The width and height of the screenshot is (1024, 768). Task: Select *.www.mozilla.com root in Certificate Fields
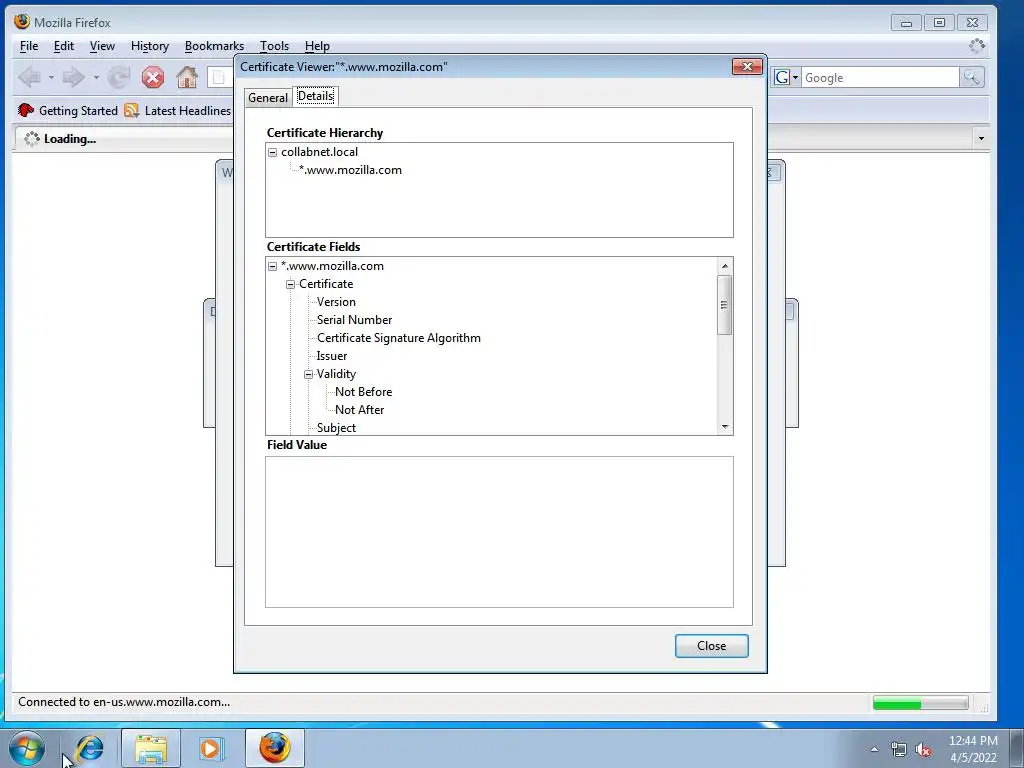[332, 266]
